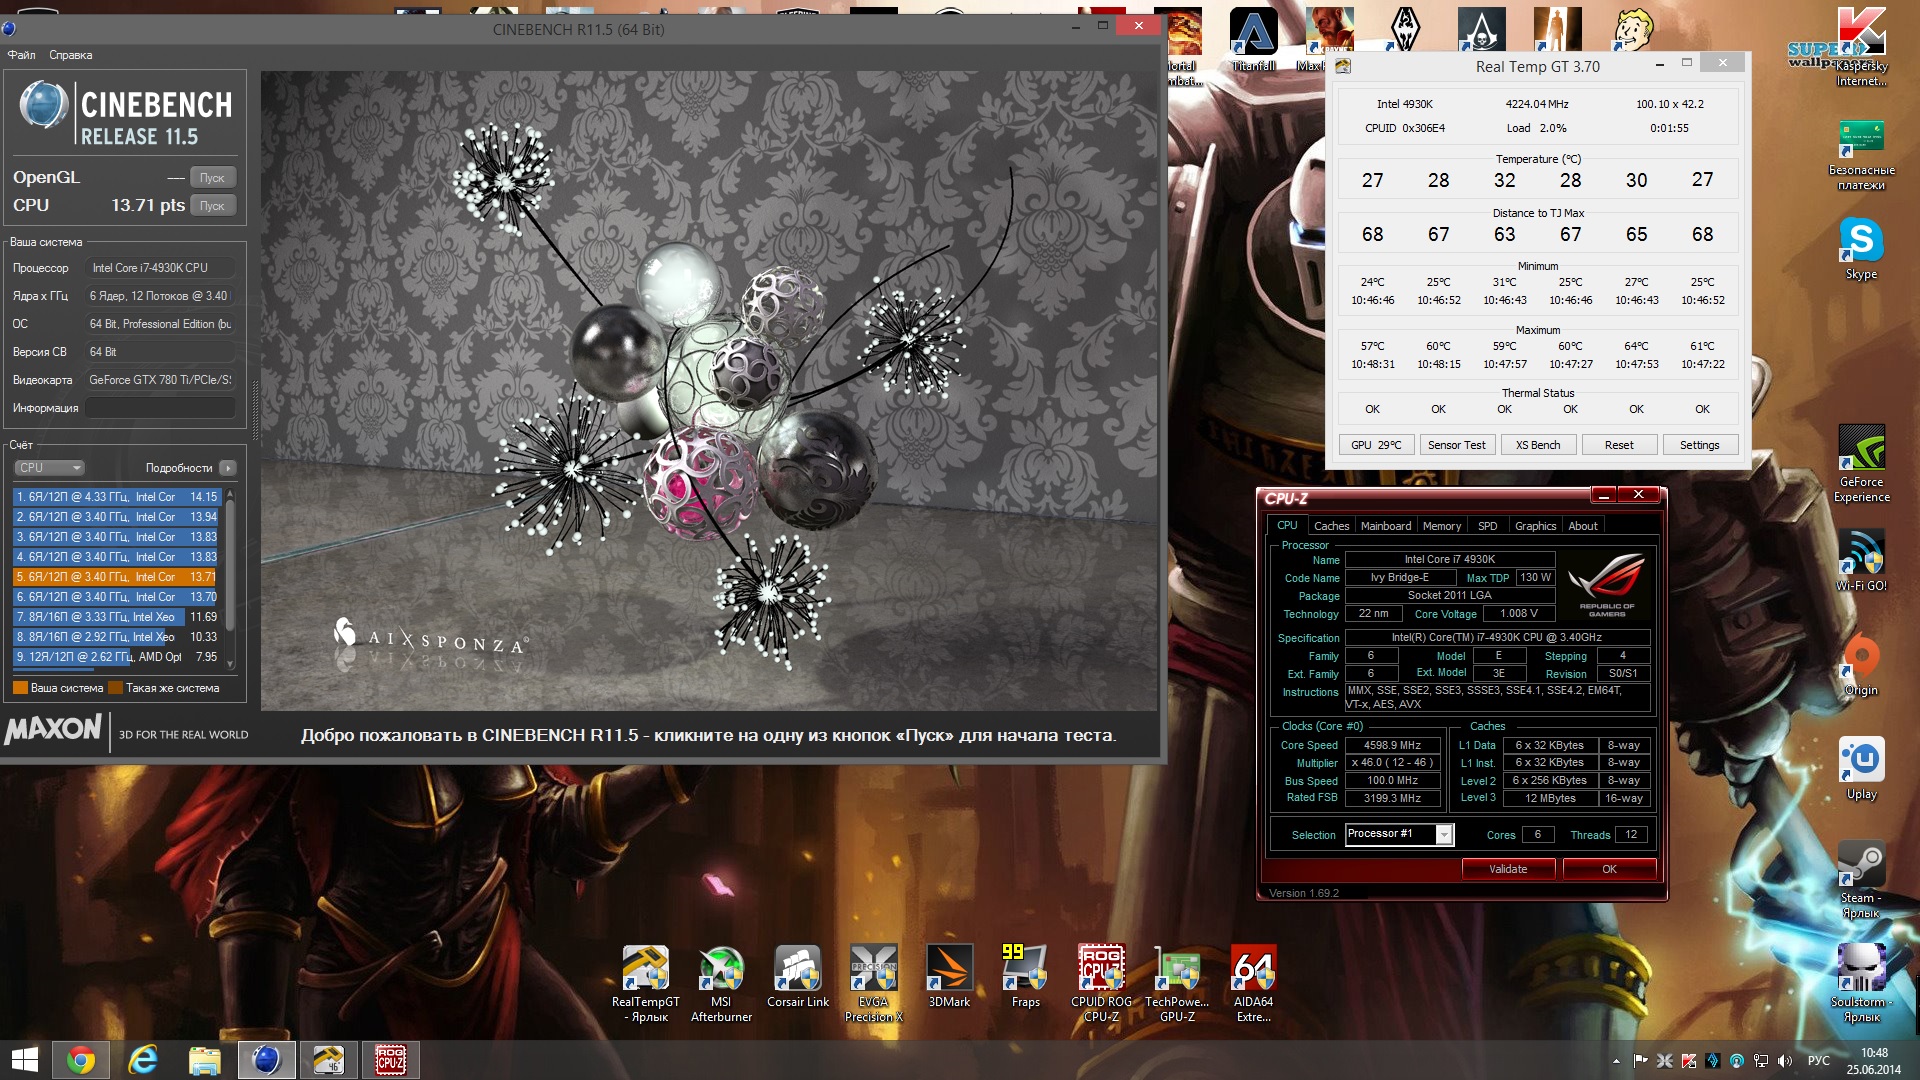This screenshot has height=1080, width=1920.
Task: Open the Безопасные платежи desktop icon
Action: coord(1861,155)
